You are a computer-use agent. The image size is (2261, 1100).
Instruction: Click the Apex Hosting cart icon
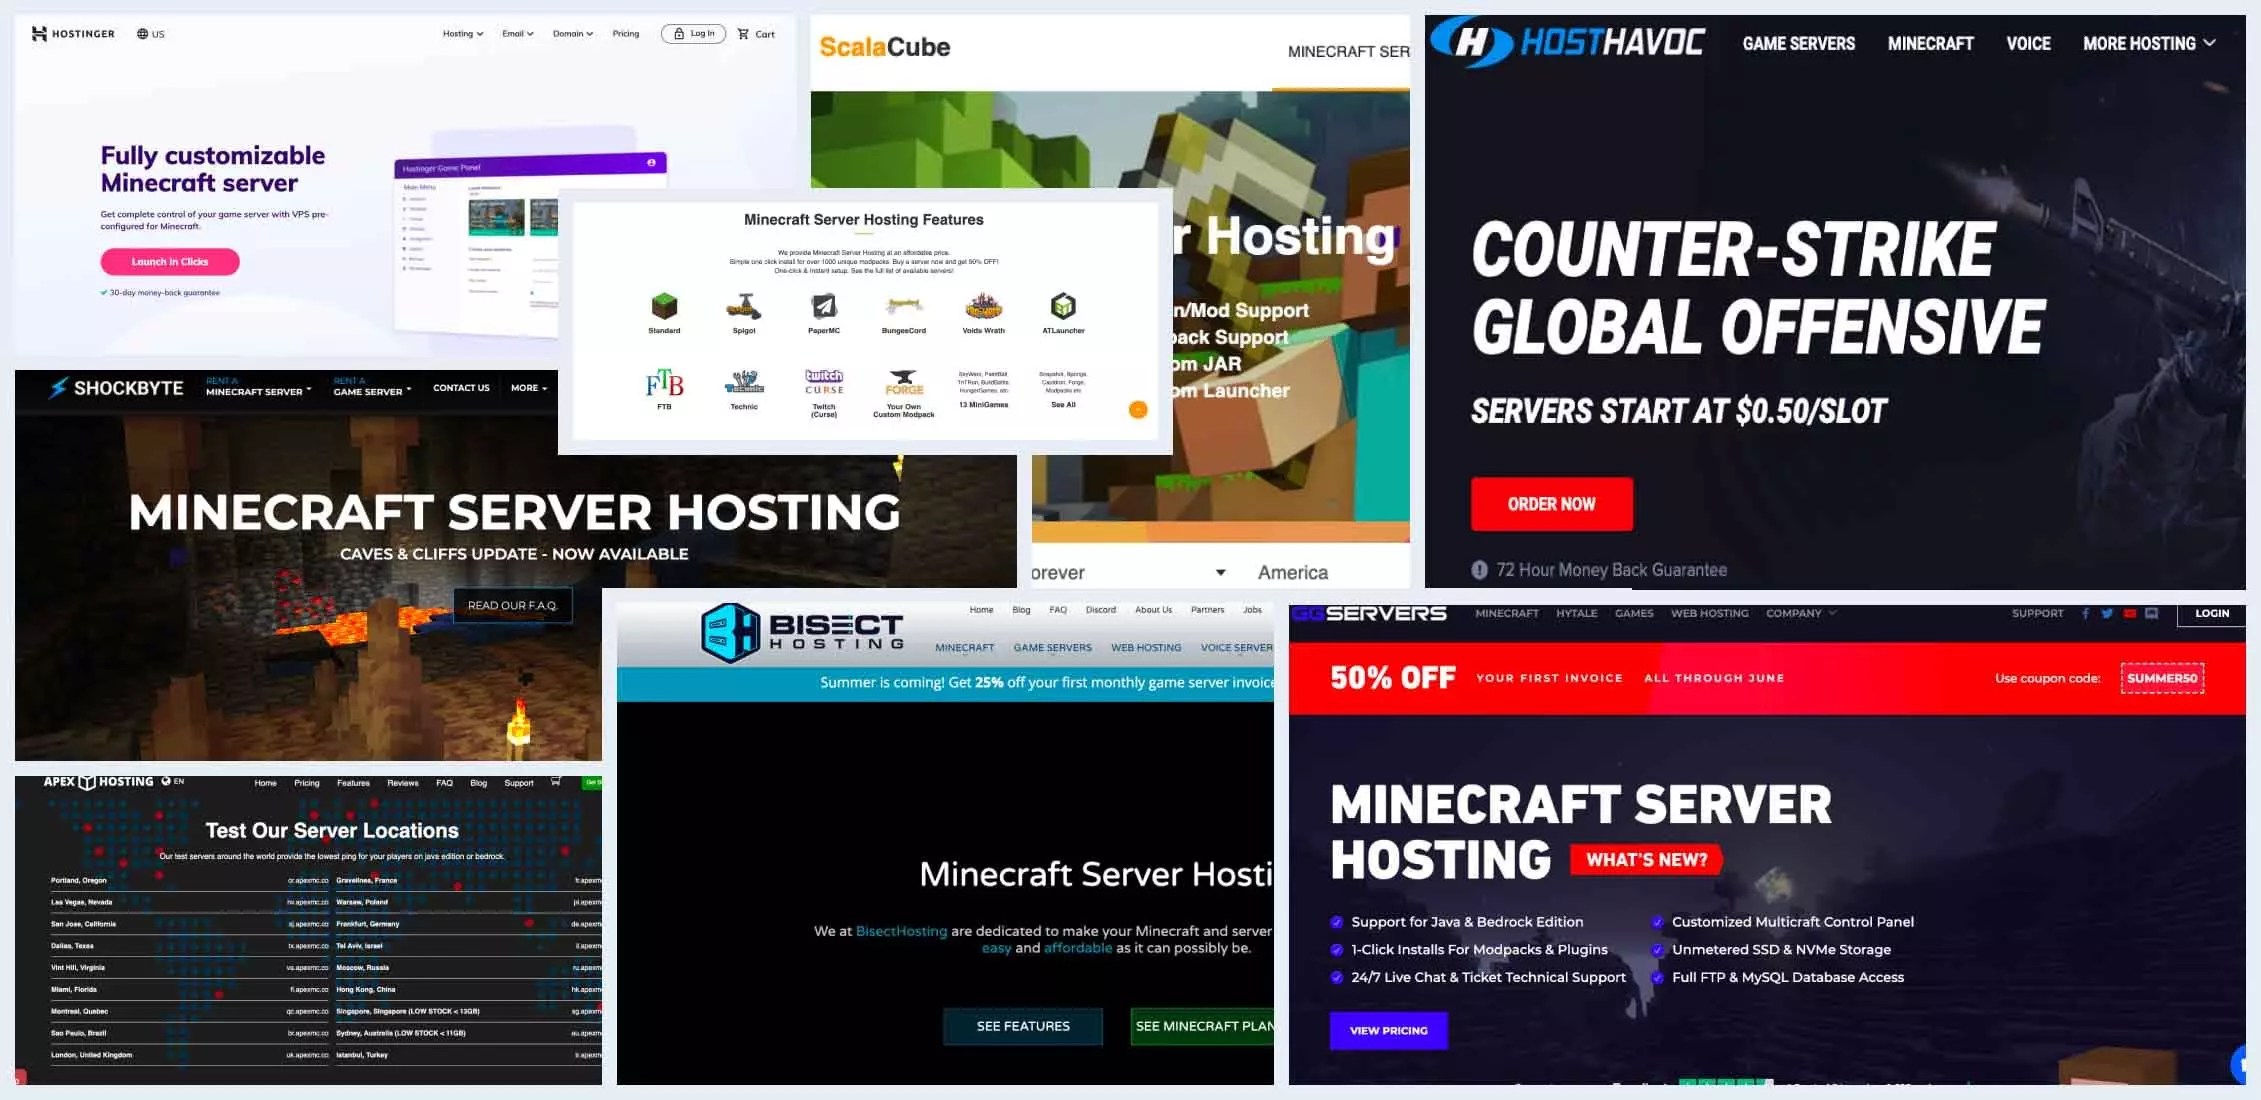(555, 782)
